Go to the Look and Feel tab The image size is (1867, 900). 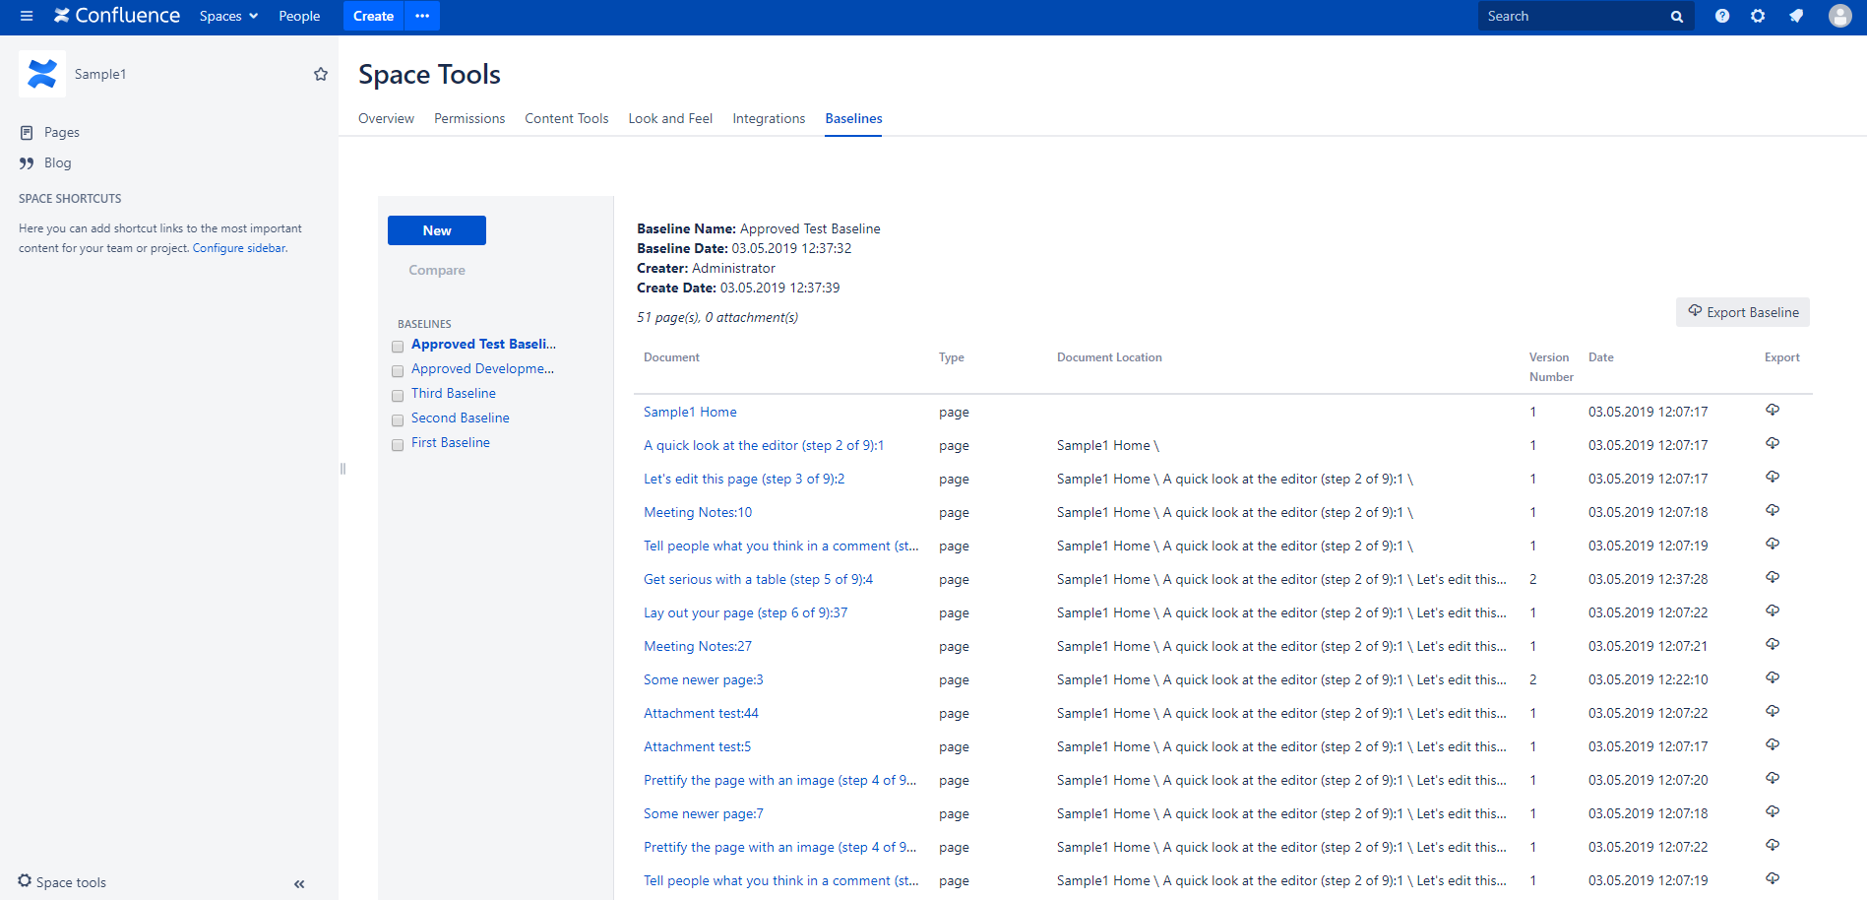pyautogui.click(x=670, y=118)
